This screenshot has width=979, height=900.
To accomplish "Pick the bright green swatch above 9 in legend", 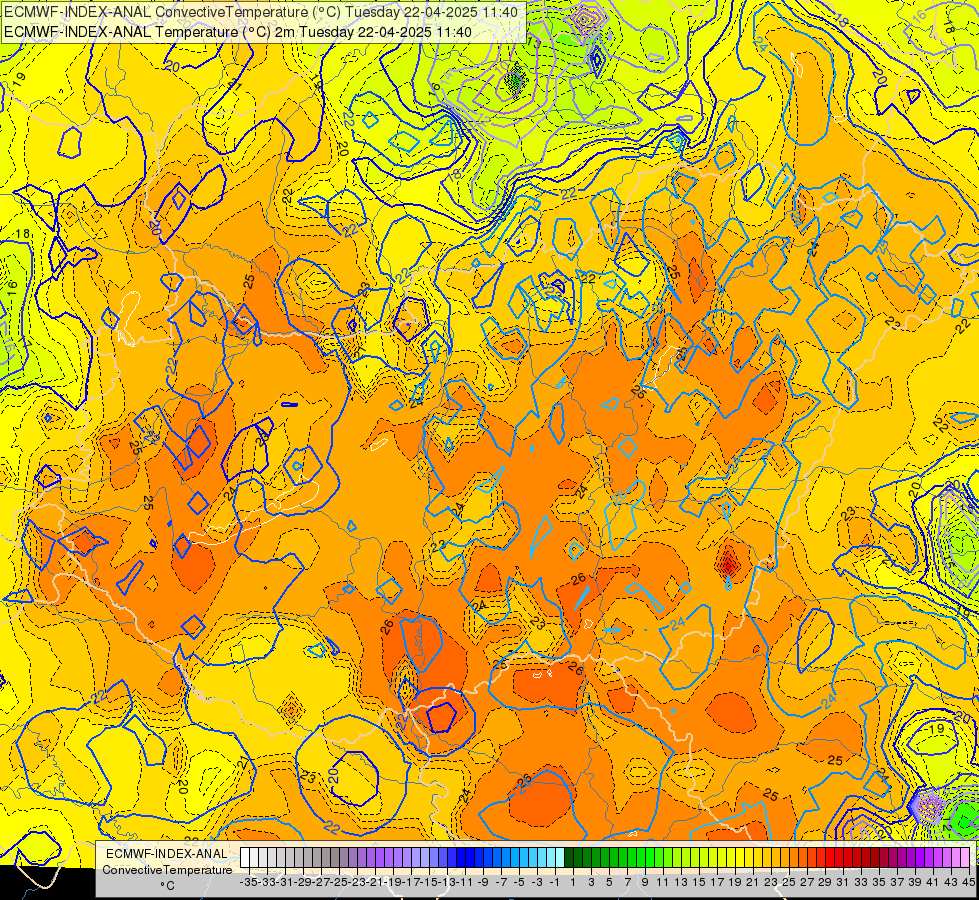I will pos(641,857).
